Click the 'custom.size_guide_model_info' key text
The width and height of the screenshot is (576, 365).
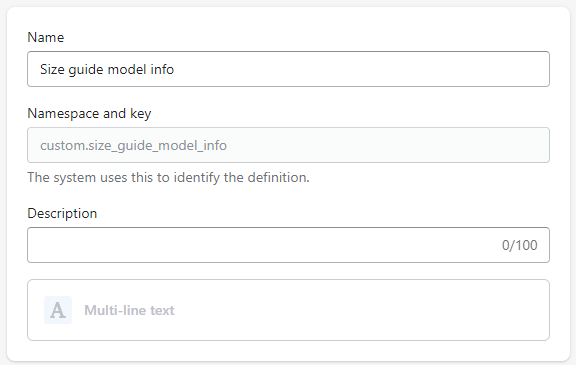133,146
